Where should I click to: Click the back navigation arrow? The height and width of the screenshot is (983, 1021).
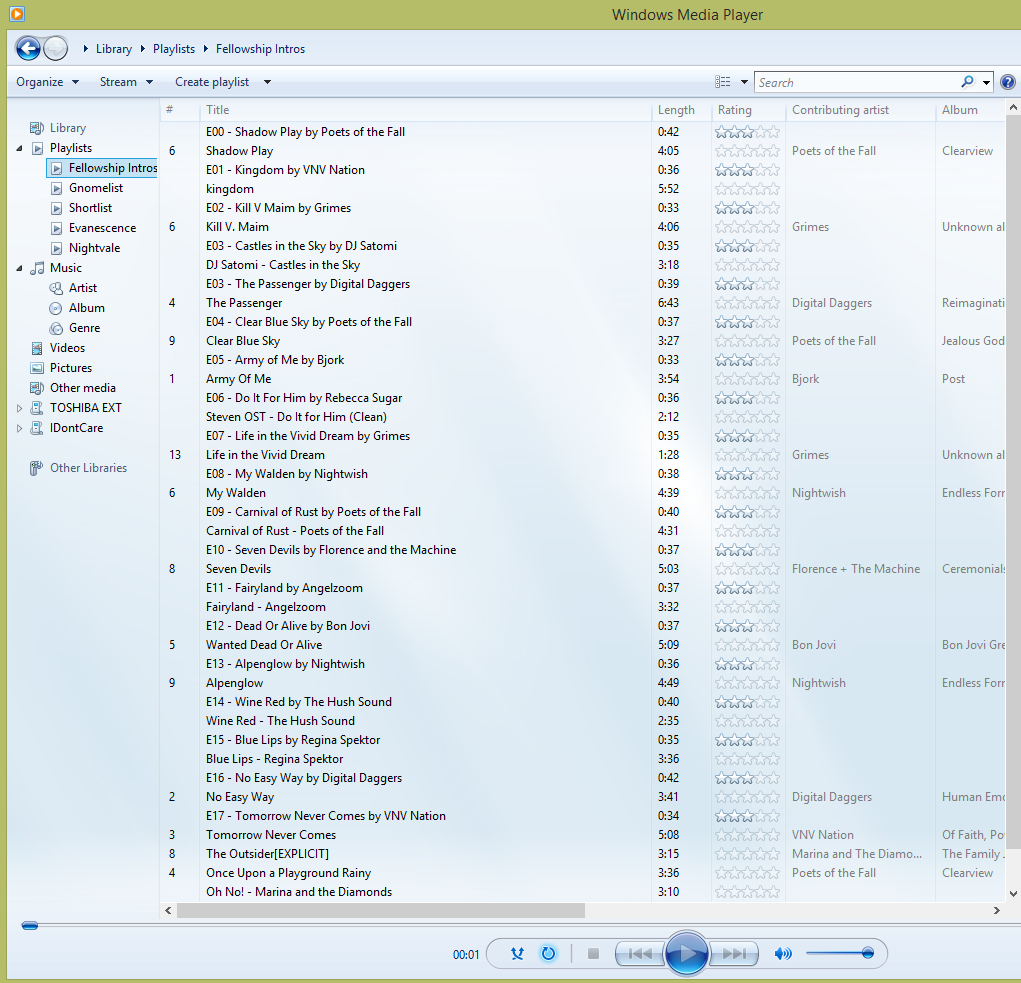point(28,48)
